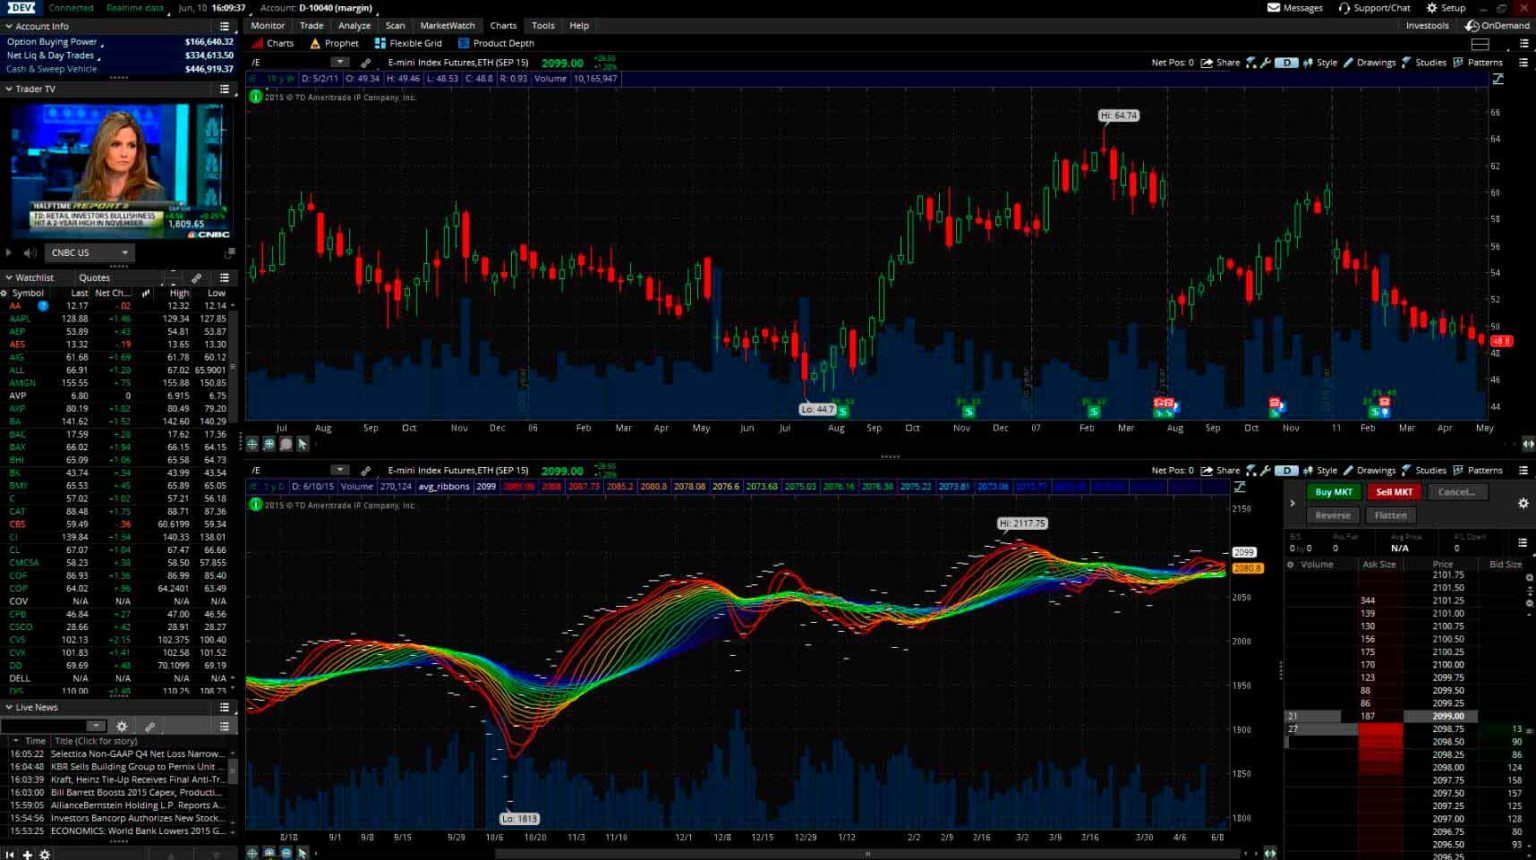Open CNBC US channel dropdown

pyautogui.click(x=88, y=253)
